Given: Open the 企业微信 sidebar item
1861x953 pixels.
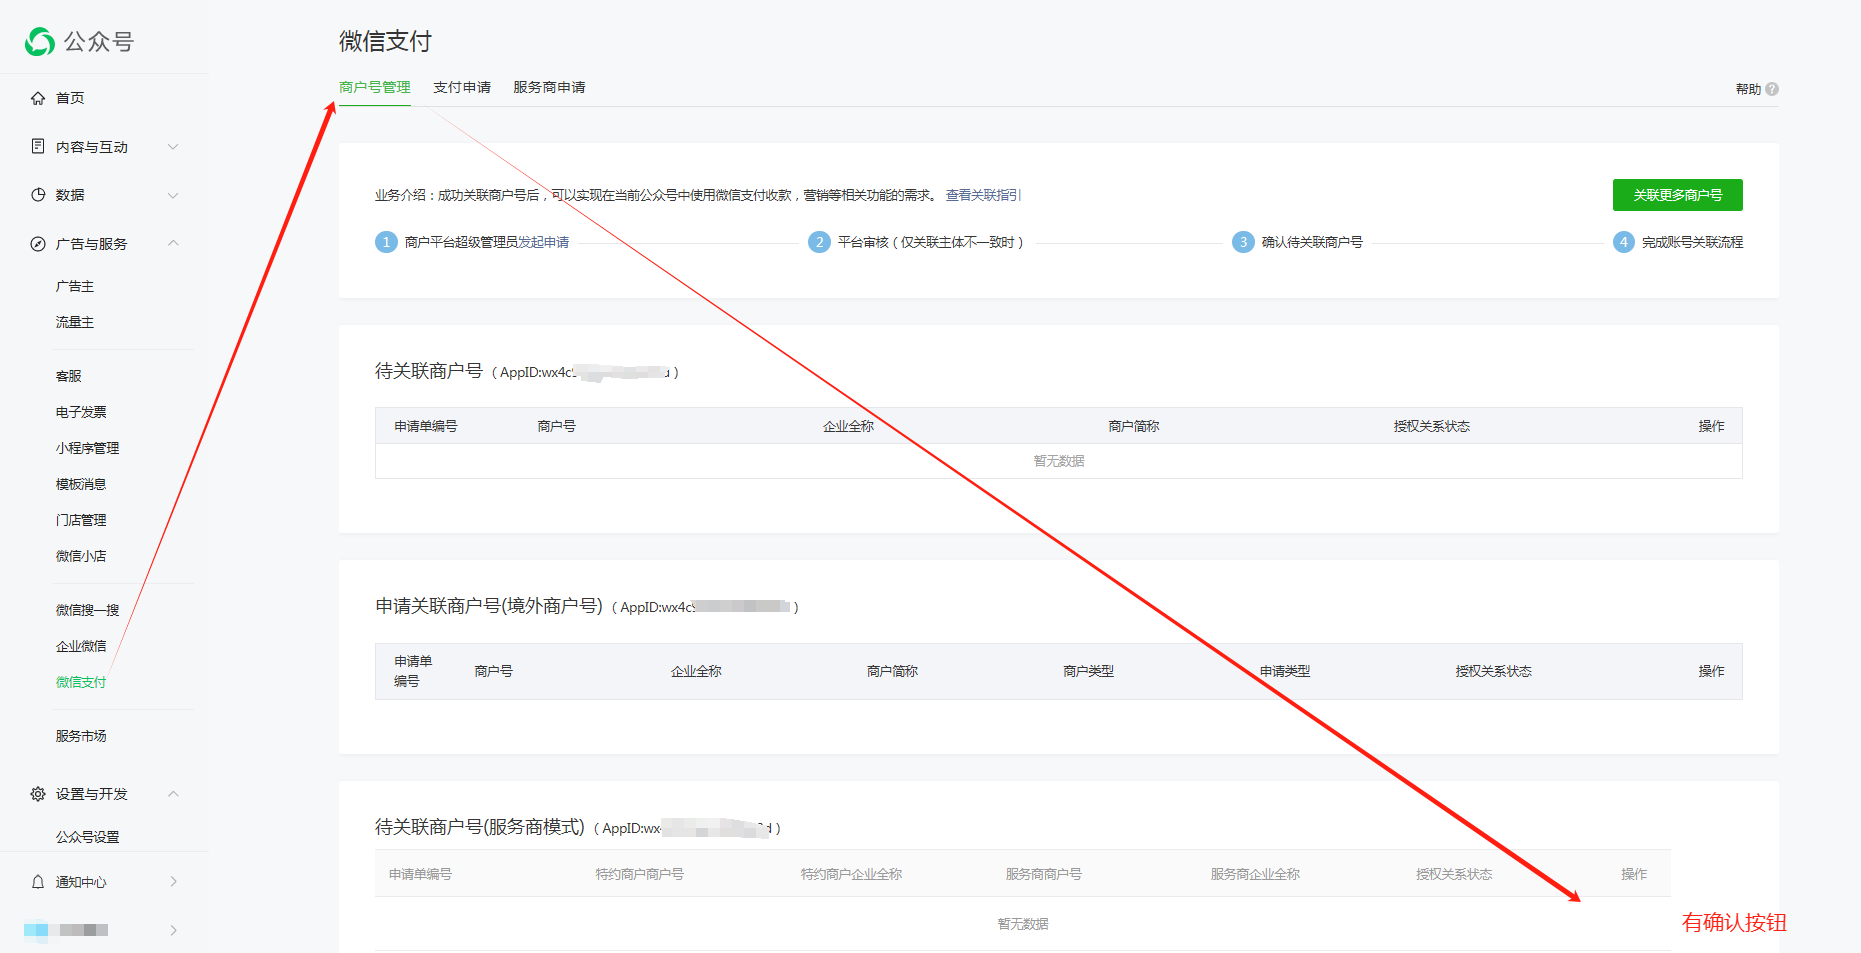Looking at the screenshot, I should click(81, 646).
